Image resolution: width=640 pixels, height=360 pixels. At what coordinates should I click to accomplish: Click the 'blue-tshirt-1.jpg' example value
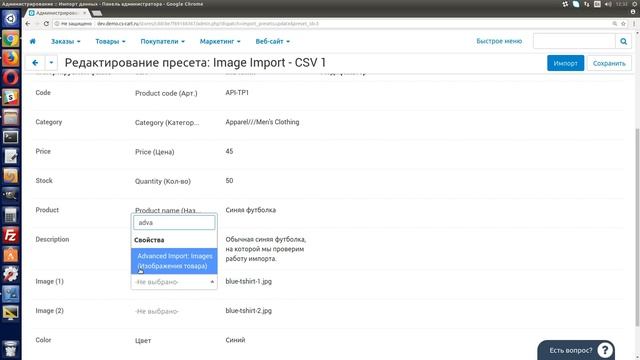[249, 281]
